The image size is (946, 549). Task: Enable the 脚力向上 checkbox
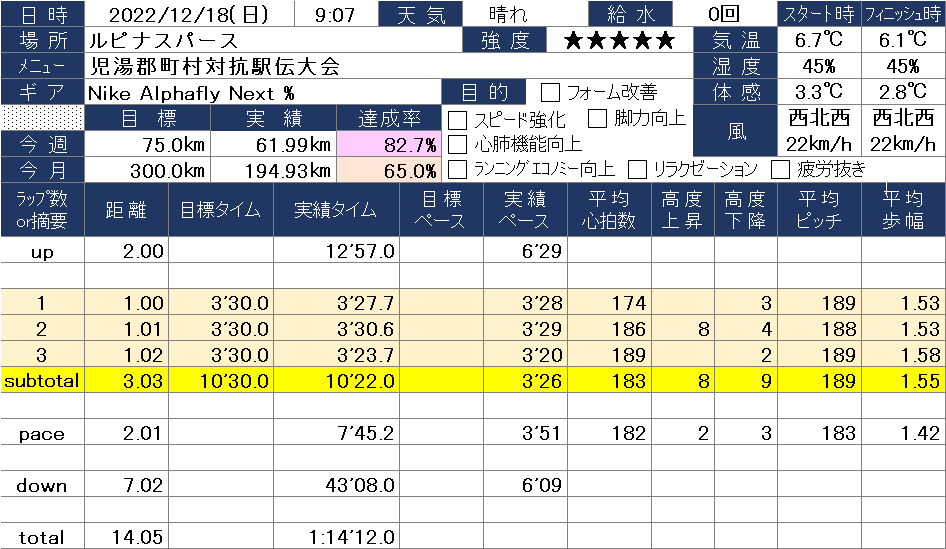click(x=598, y=119)
